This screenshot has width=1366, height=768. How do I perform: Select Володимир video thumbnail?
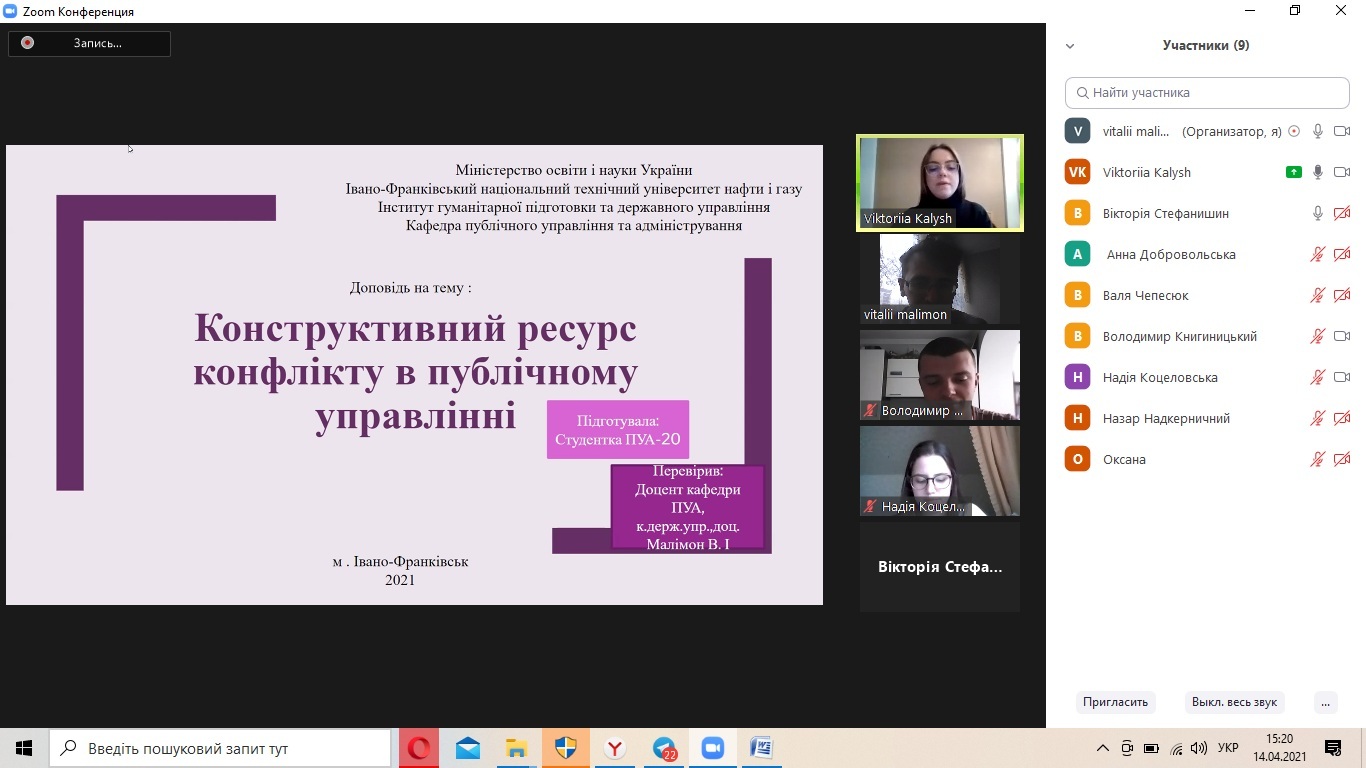[x=940, y=375]
